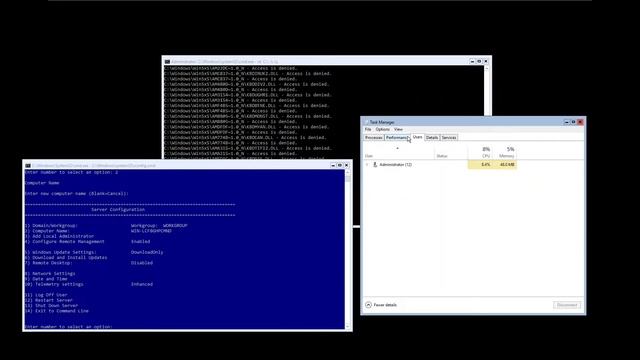Viewport: 640px width, 360px height.
Task: Switch to the Processes tab
Action: (x=373, y=138)
